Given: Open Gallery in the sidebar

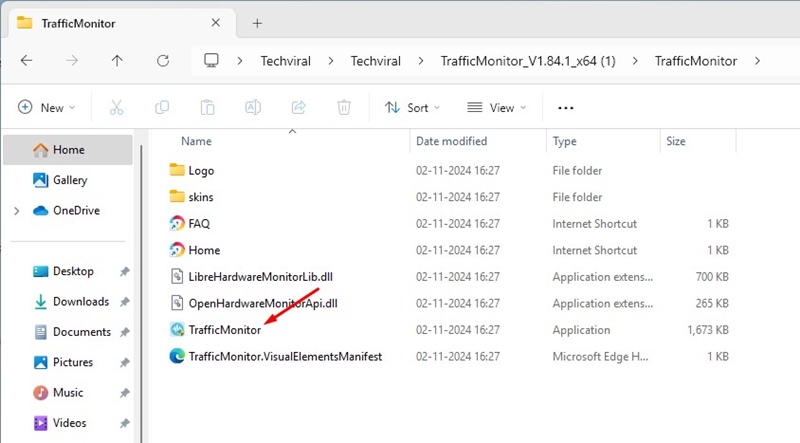Looking at the screenshot, I should (x=70, y=180).
